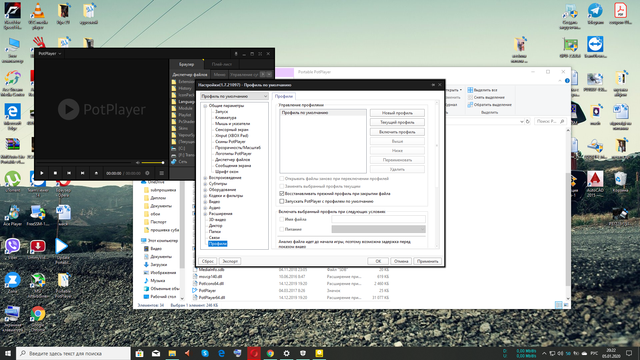Select the Сеть network item in PotPlayer browser
Viewport: 640px width, 360px height.
click(180, 162)
